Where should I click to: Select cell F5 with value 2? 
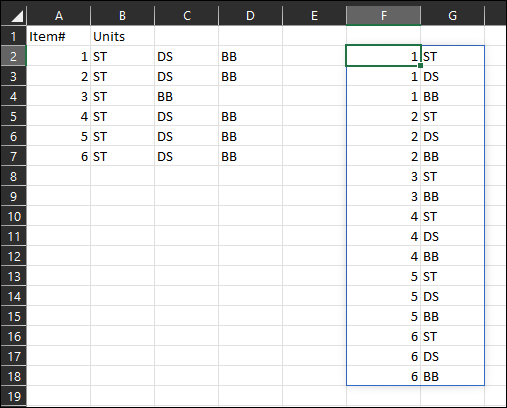coord(383,116)
